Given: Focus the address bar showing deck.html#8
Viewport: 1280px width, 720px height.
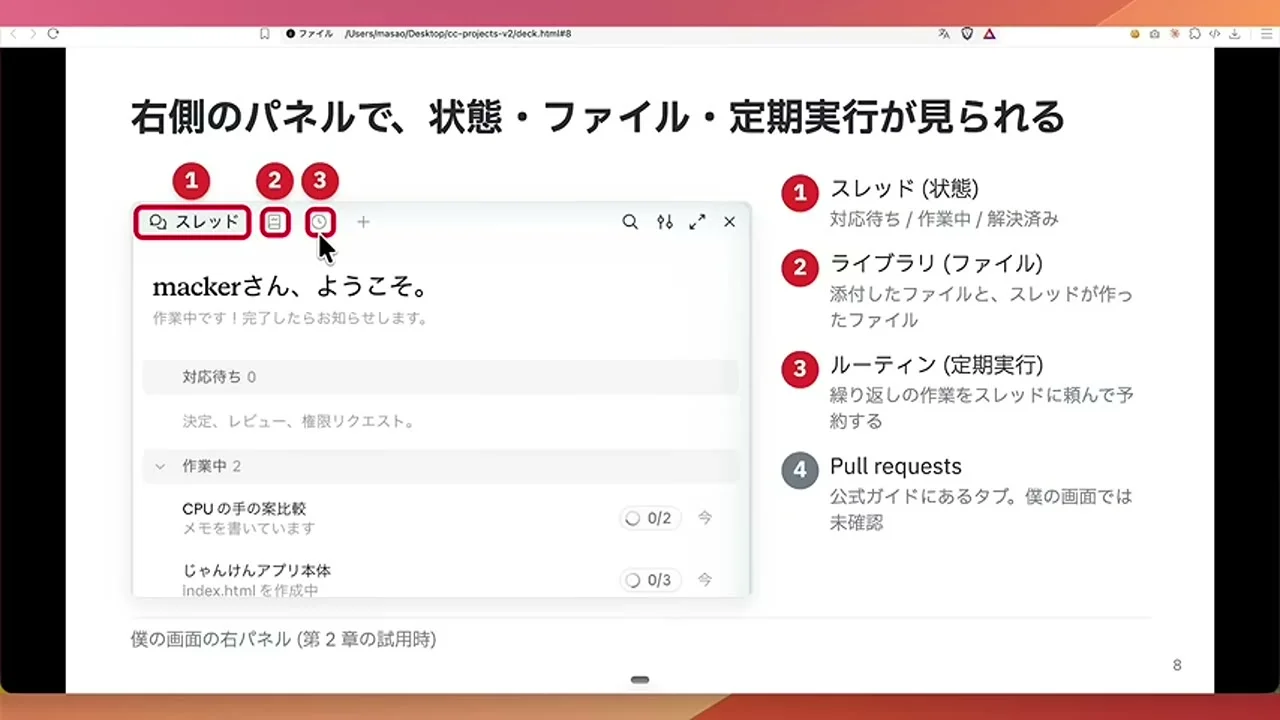Looking at the screenshot, I should (458, 34).
